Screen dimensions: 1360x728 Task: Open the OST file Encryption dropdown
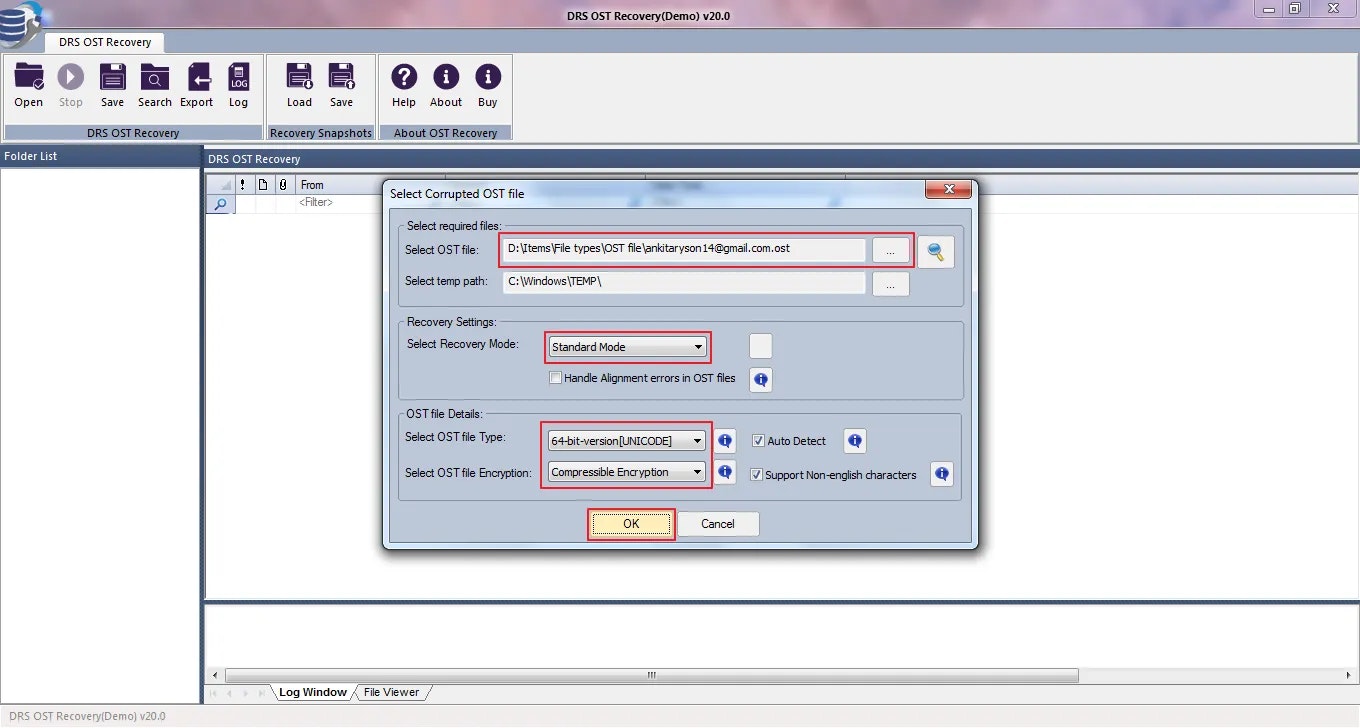628,472
